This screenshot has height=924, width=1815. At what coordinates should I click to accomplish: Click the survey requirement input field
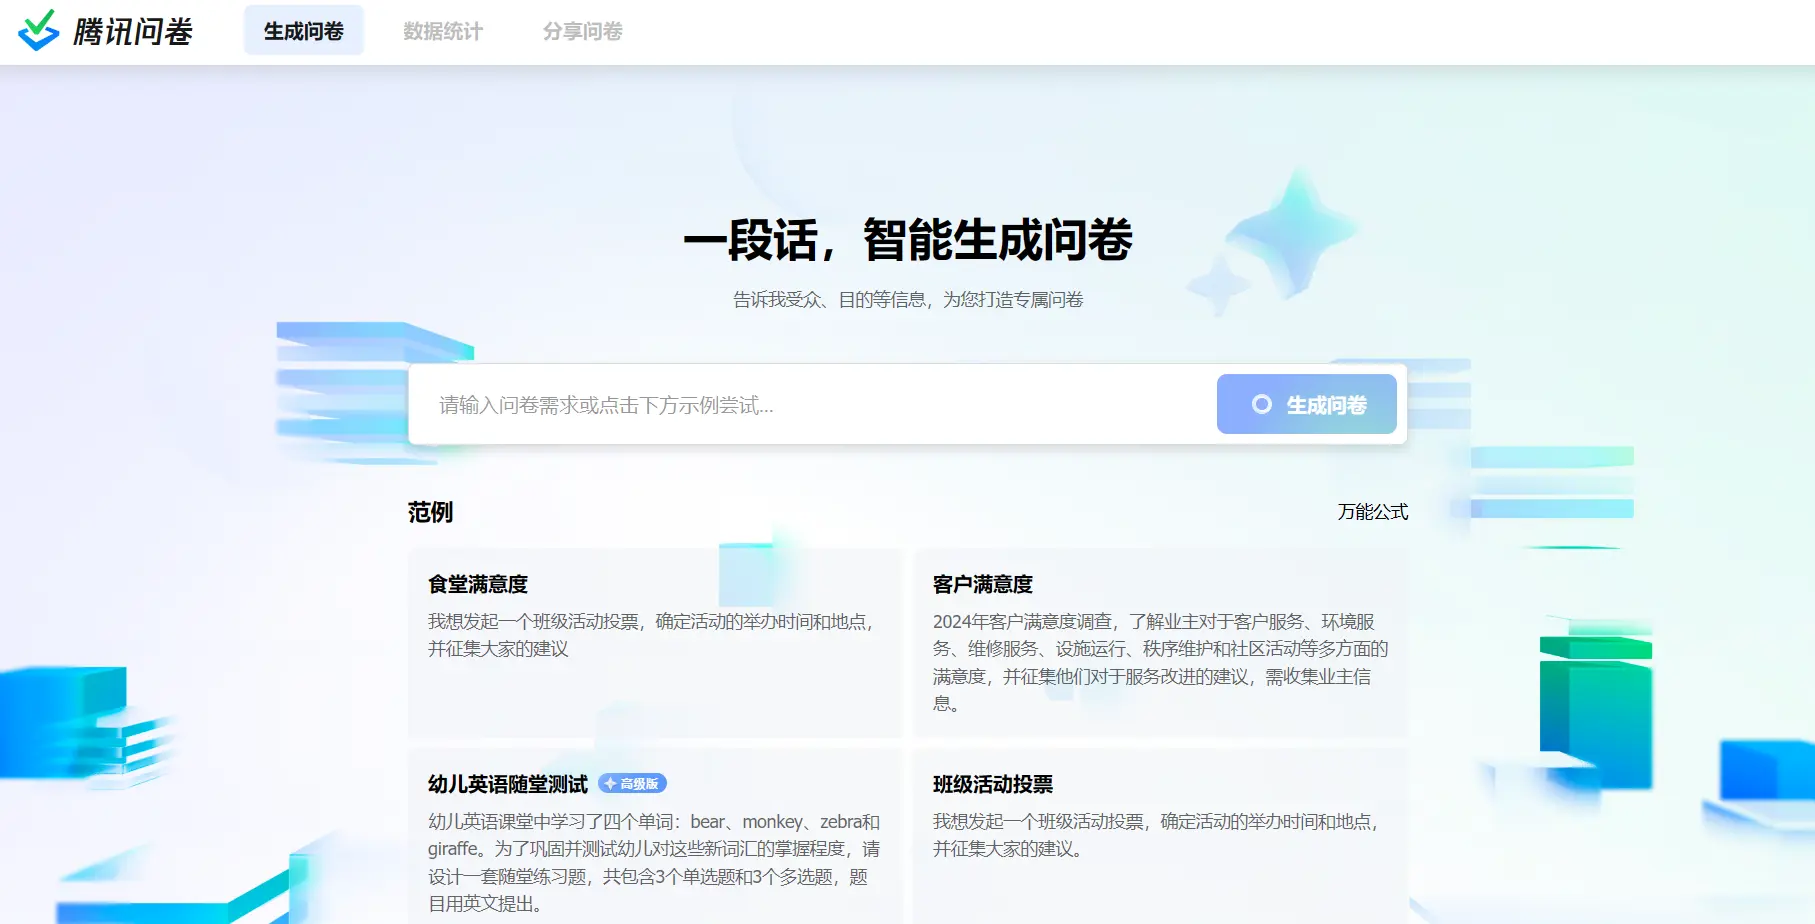tap(800, 404)
